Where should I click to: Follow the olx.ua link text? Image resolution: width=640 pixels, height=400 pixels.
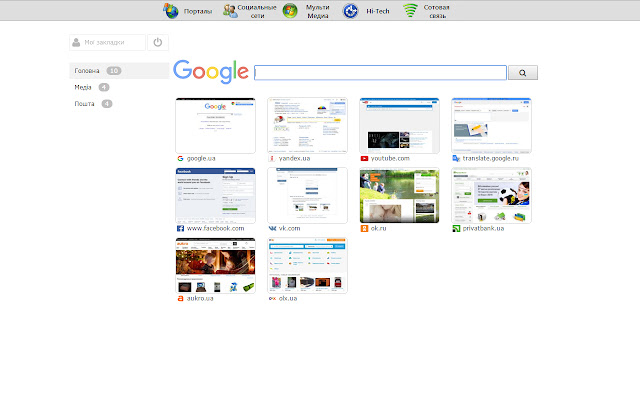coord(288,299)
